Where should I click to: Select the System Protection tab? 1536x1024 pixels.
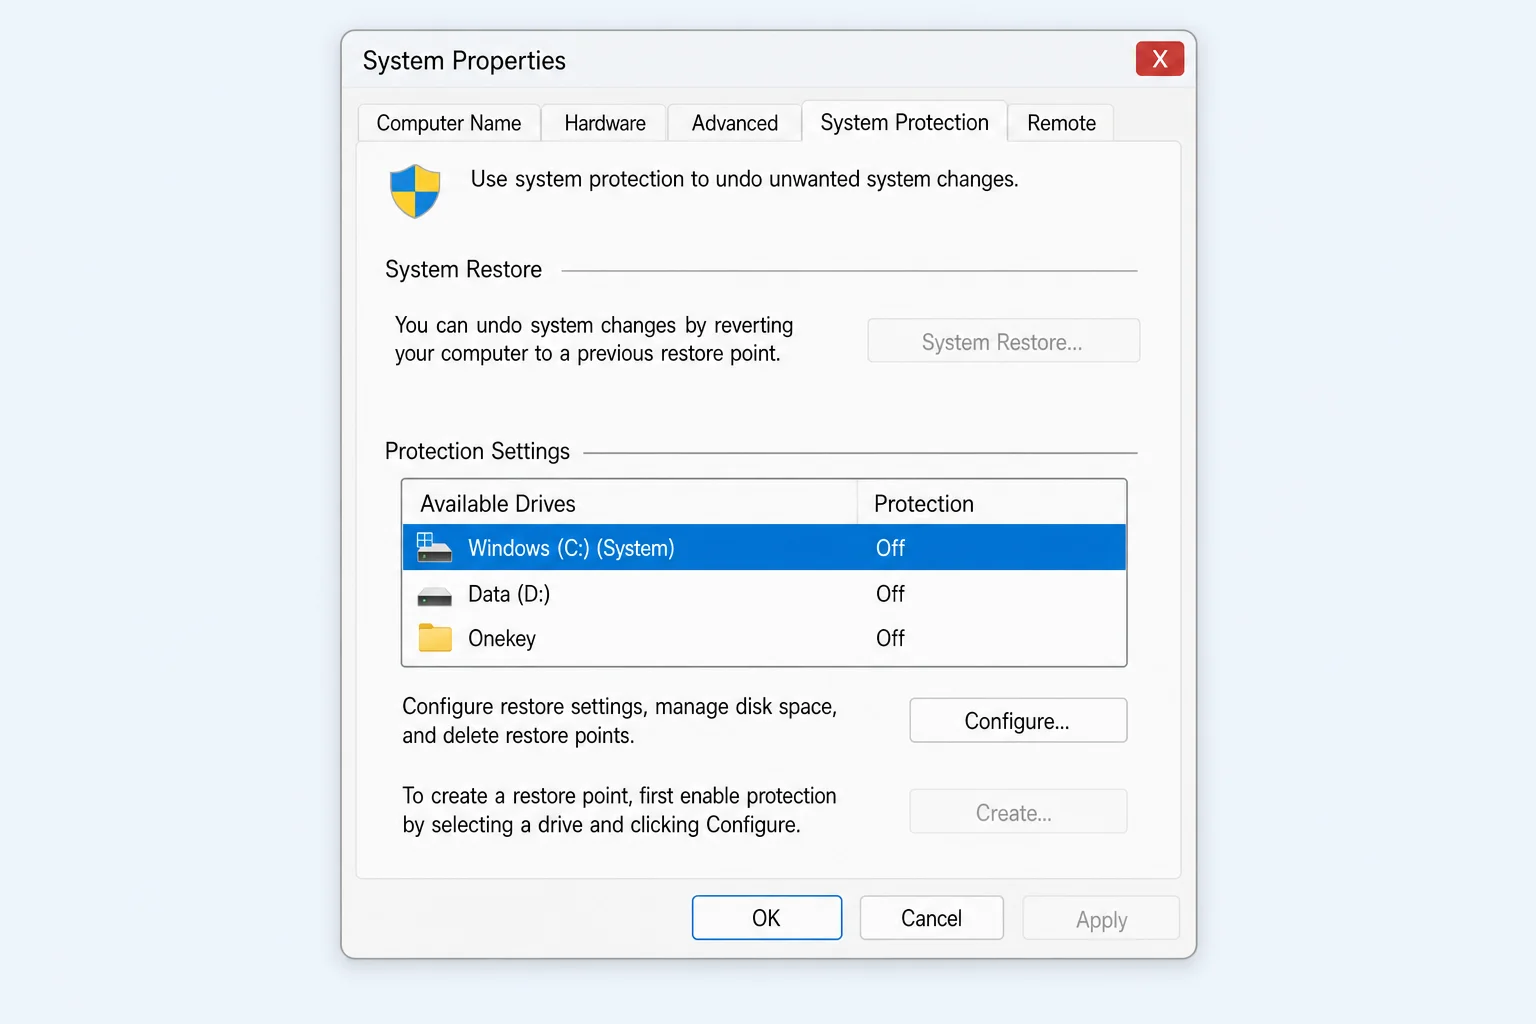[x=904, y=122]
